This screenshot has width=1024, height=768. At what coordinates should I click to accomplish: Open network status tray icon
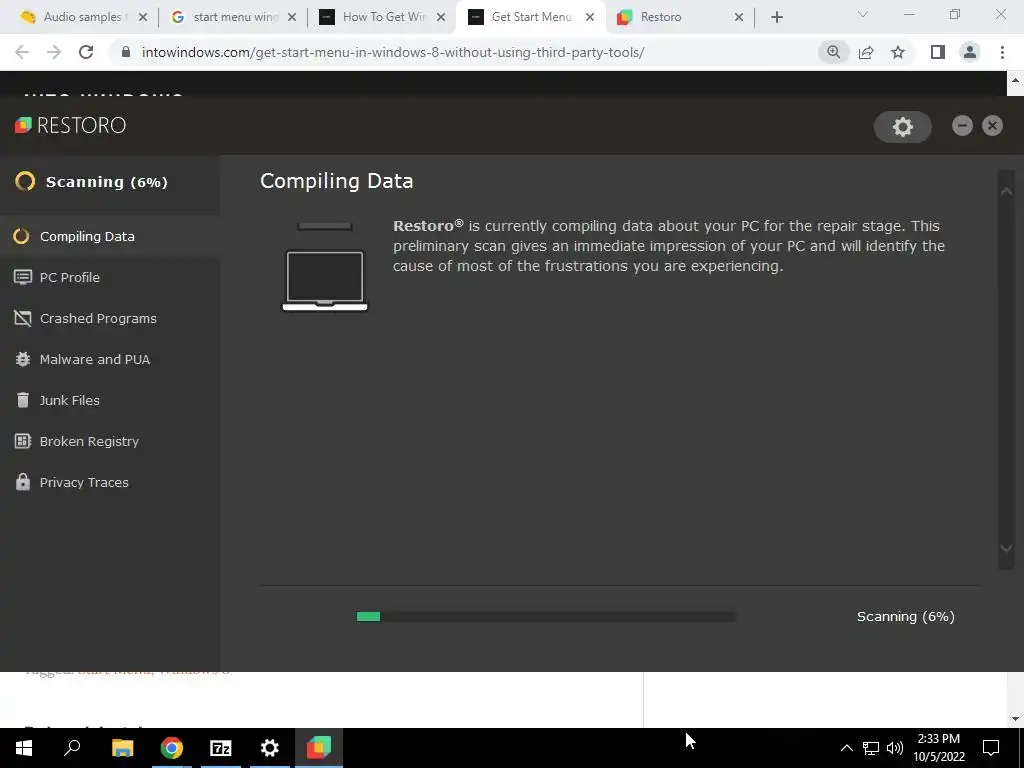tap(871, 748)
